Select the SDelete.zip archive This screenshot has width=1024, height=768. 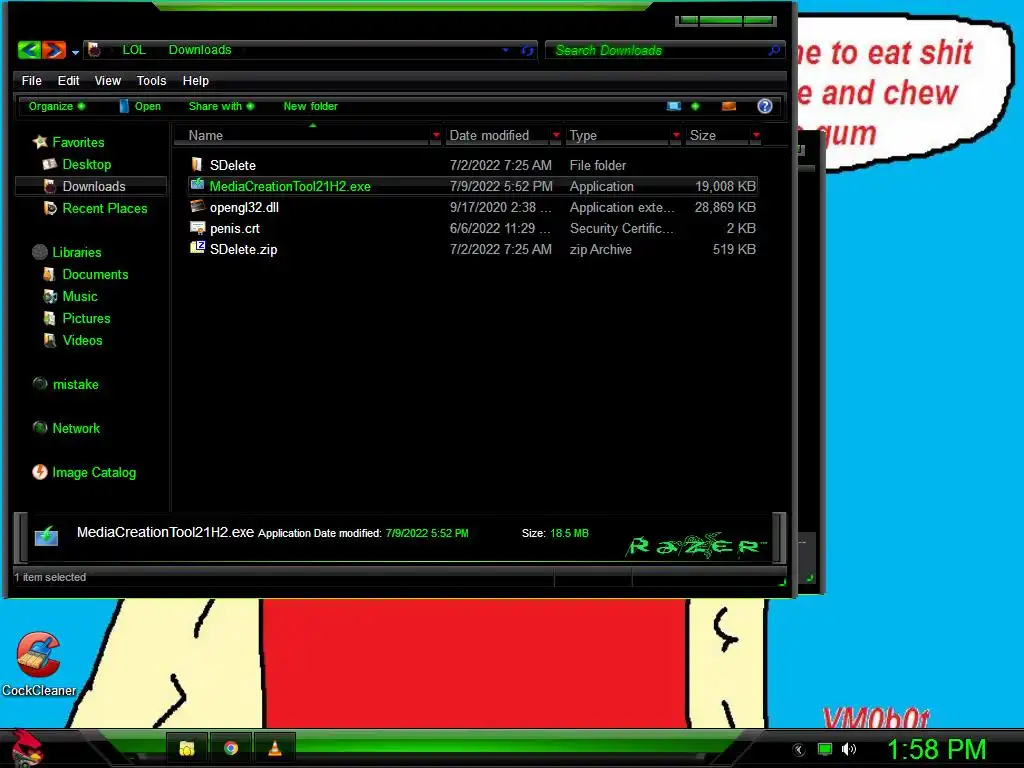[x=473, y=249]
